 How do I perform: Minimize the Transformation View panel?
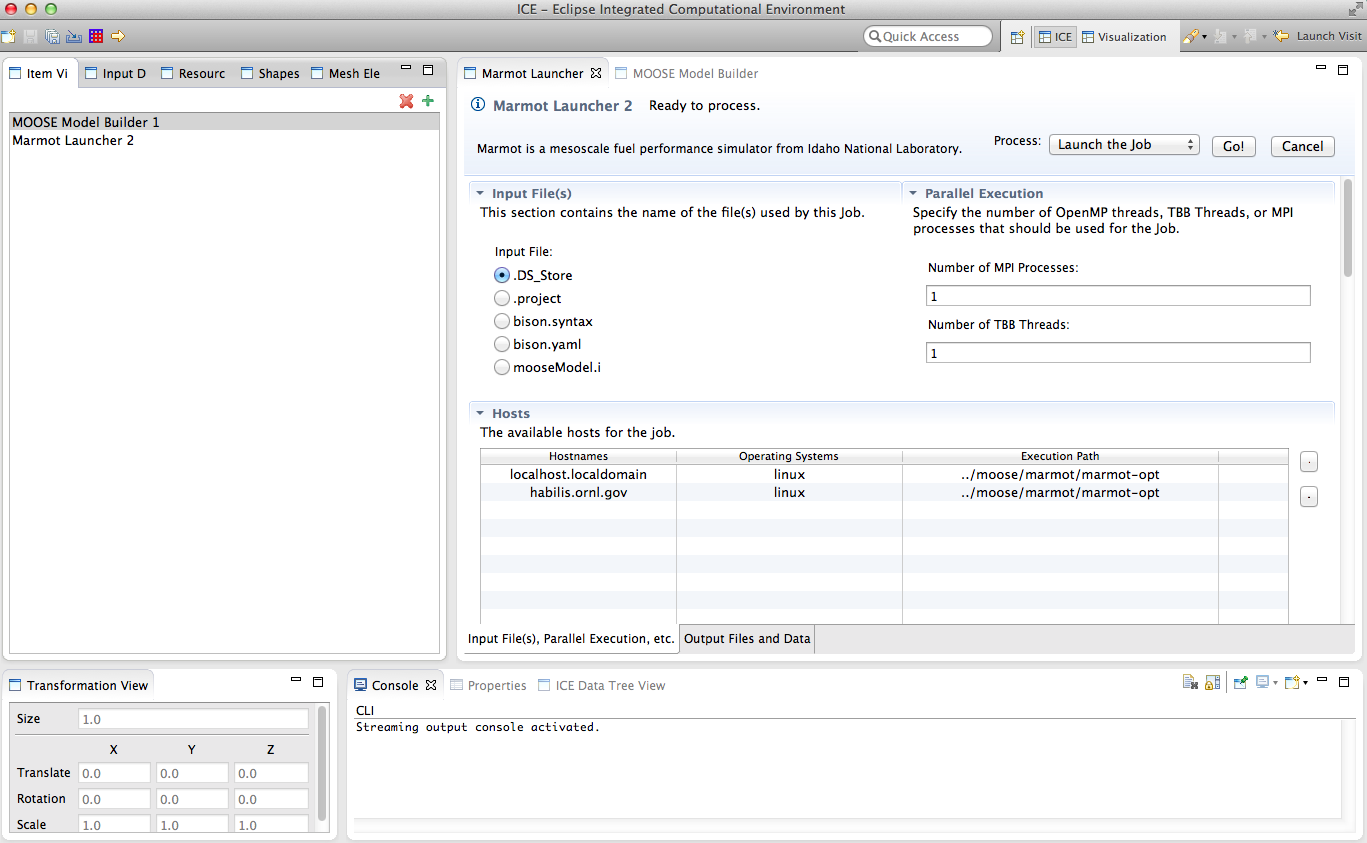click(x=296, y=681)
